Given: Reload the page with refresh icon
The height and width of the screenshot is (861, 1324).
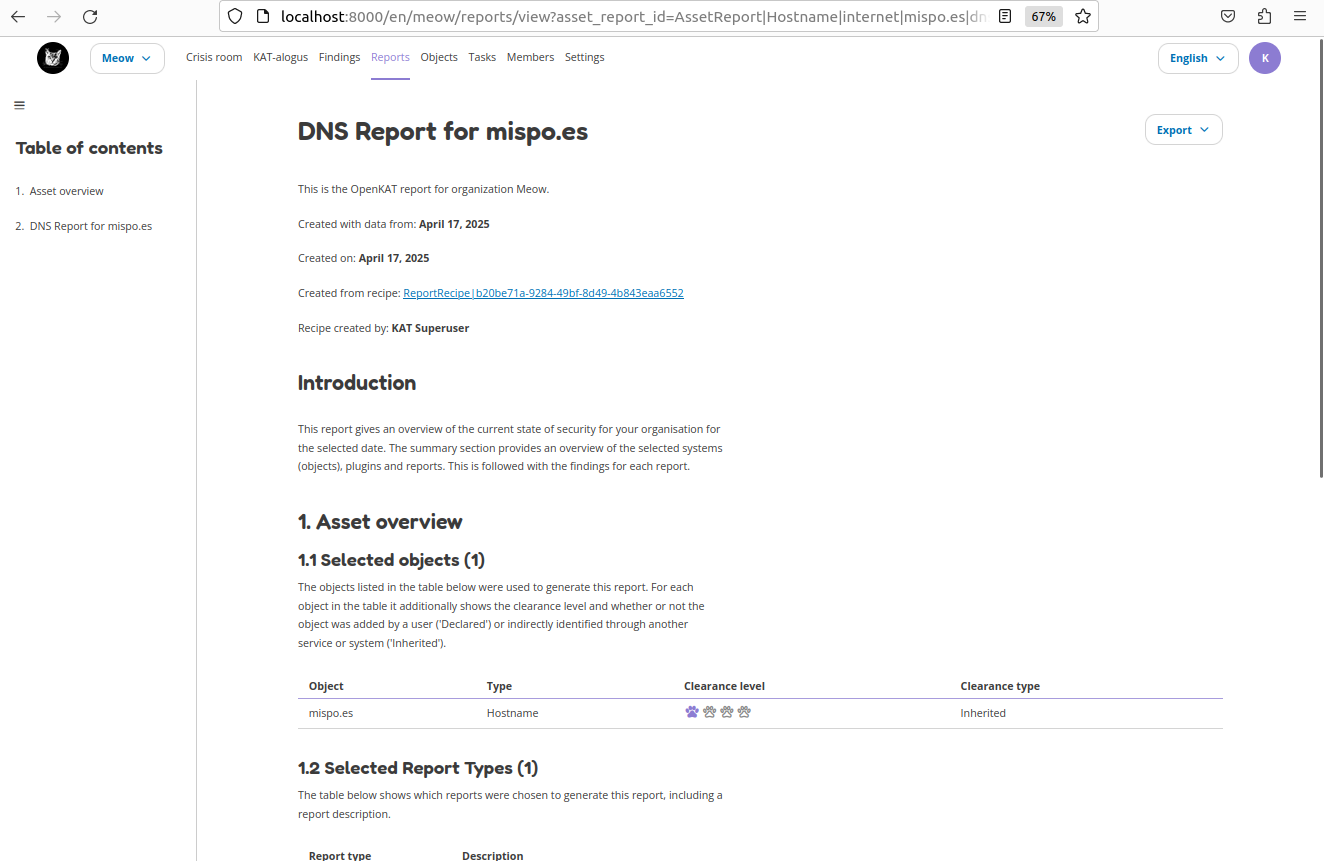Looking at the screenshot, I should point(90,16).
